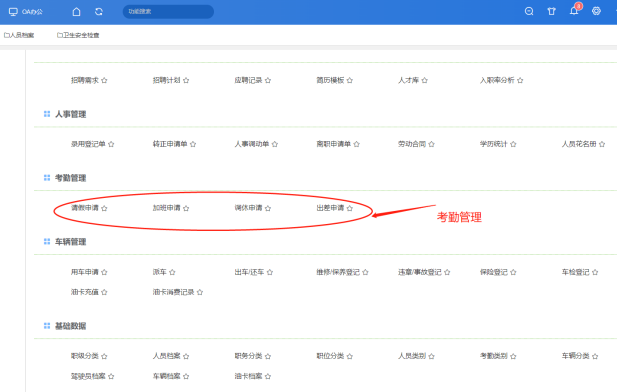Toggle favorite star for 请假申请

pyautogui.click(x=104, y=208)
